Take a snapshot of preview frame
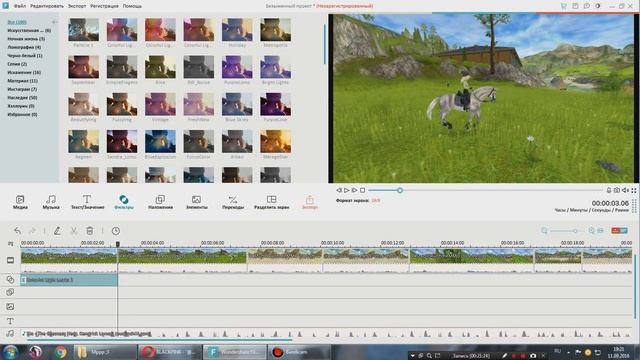 click(x=617, y=190)
